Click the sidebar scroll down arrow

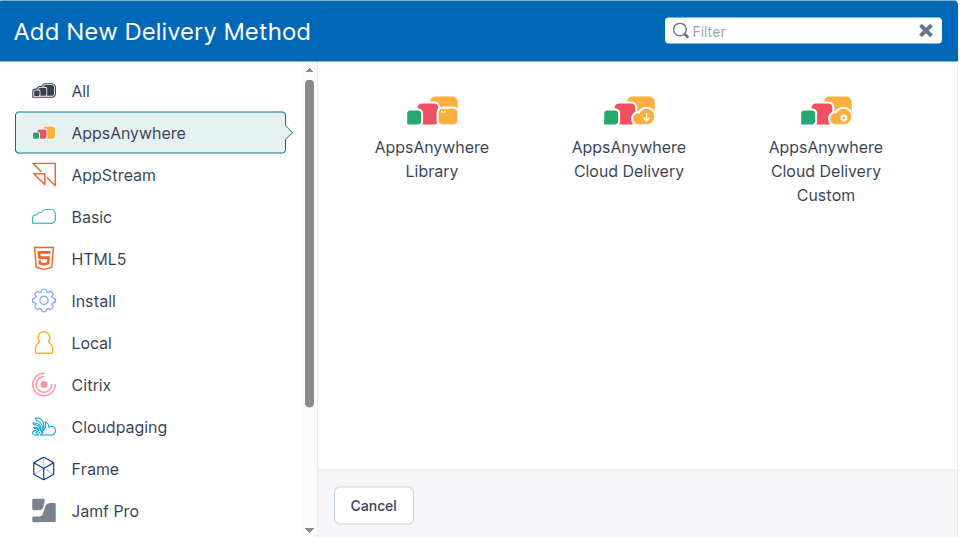pyautogui.click(x=309, y=529)
